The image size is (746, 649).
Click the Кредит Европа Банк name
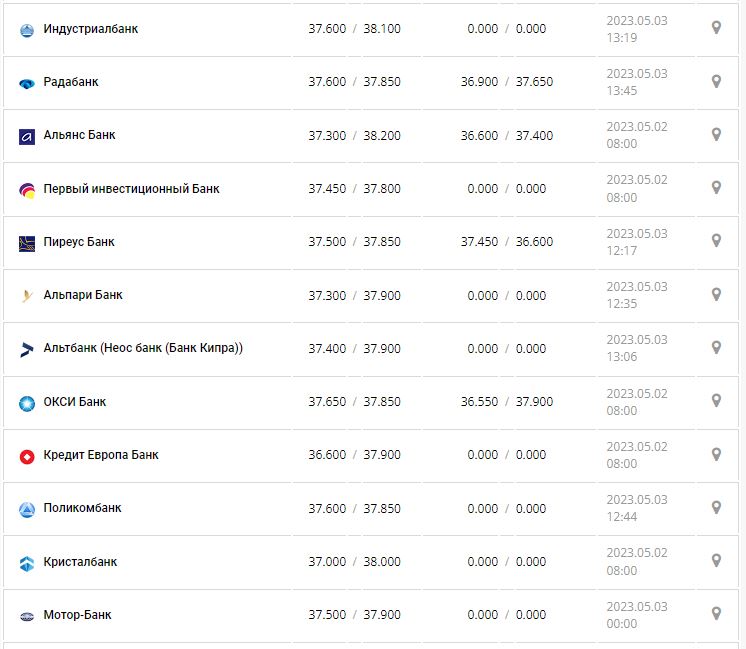101,455
